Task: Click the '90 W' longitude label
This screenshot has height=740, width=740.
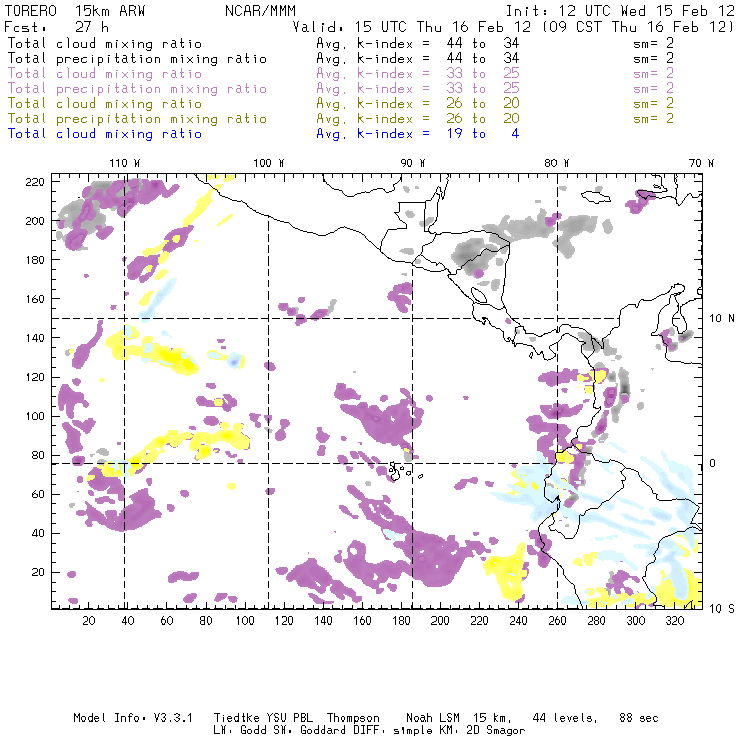Action: point(412,163)
